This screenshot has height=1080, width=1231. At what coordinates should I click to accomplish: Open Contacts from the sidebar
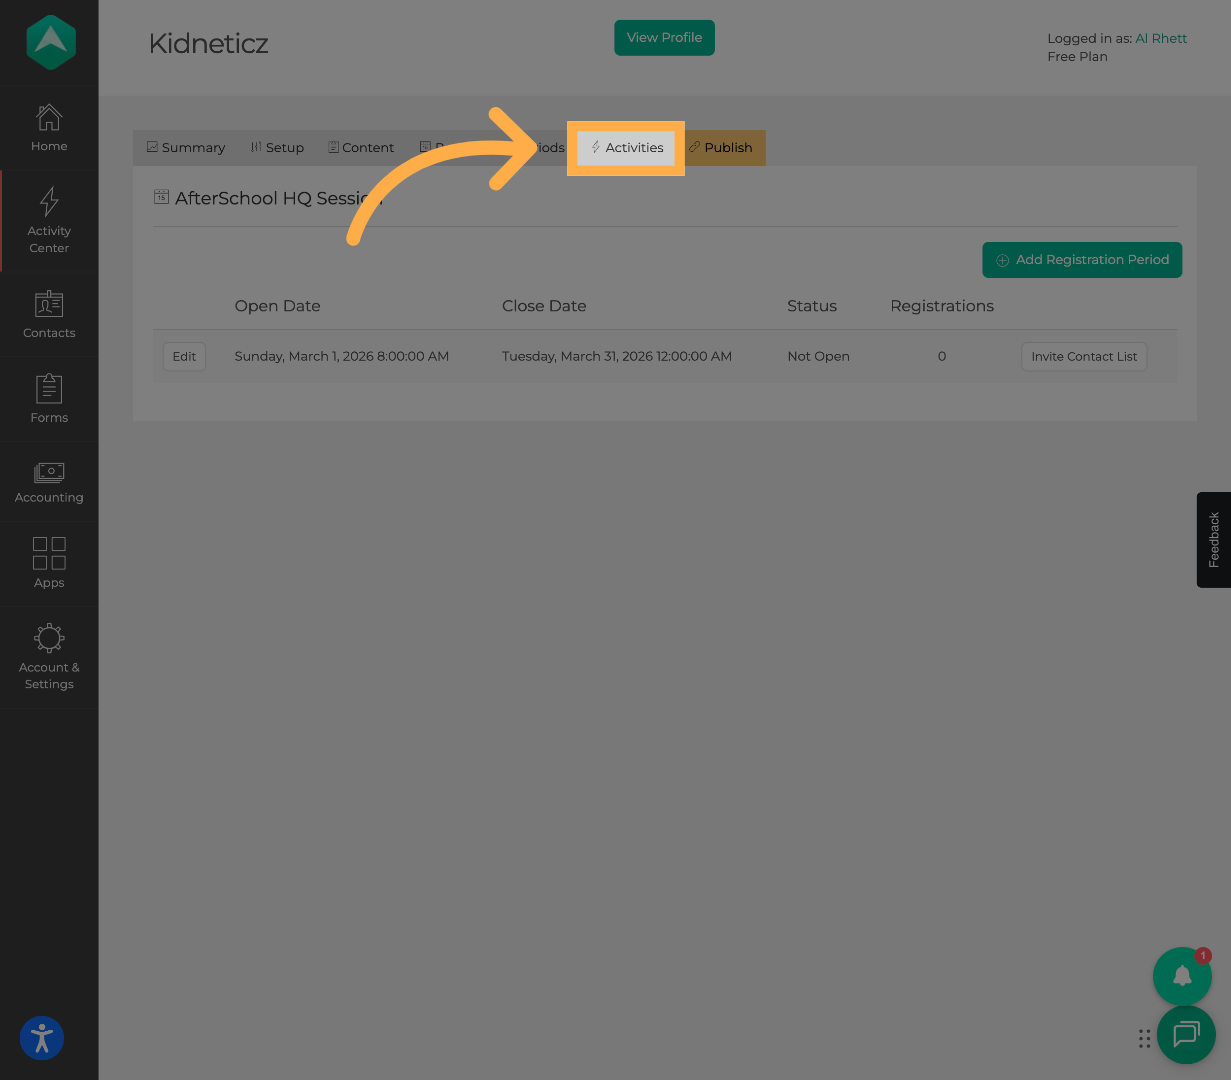pyautogui.click(x=48, y=313)
